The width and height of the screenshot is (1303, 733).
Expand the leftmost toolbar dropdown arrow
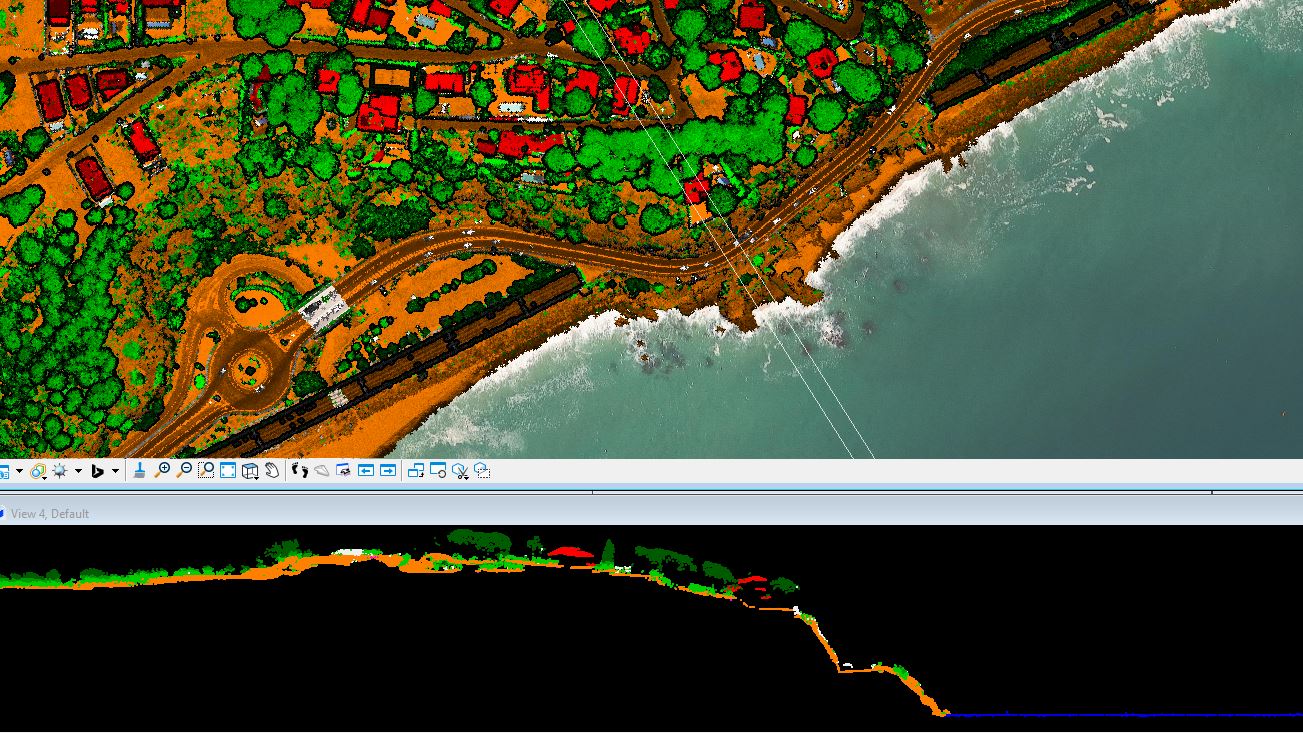point(19,471)
